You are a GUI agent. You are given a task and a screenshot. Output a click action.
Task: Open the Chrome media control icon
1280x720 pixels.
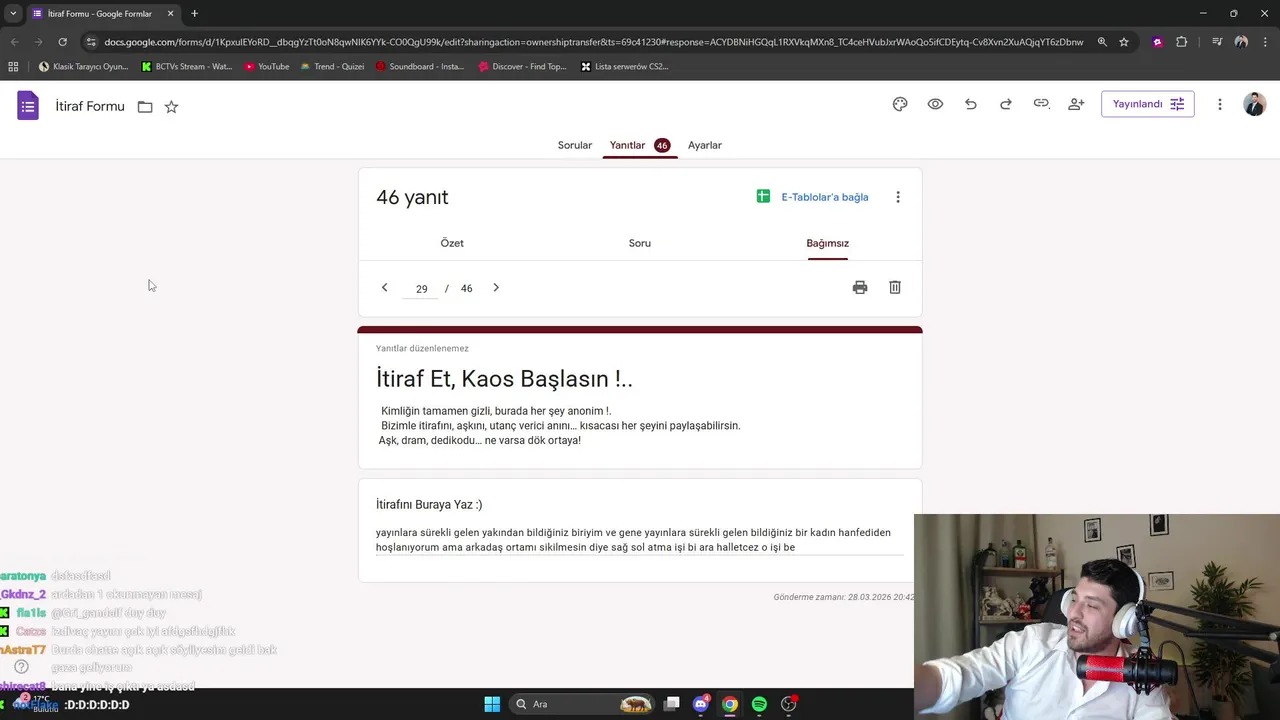pyautogui.click(x=1217, y=42)
